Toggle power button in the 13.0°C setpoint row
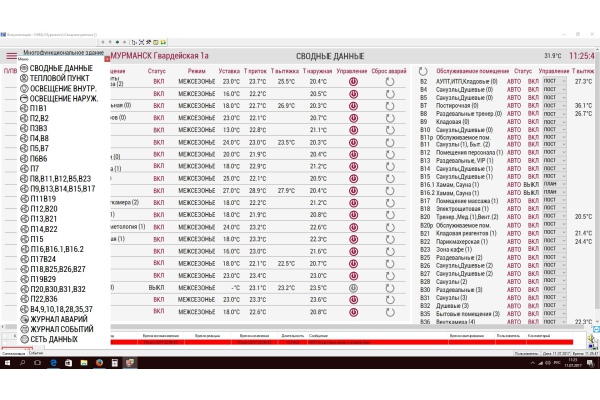The height and width of the screenshot is (400, 600). (x=352, y=130)
